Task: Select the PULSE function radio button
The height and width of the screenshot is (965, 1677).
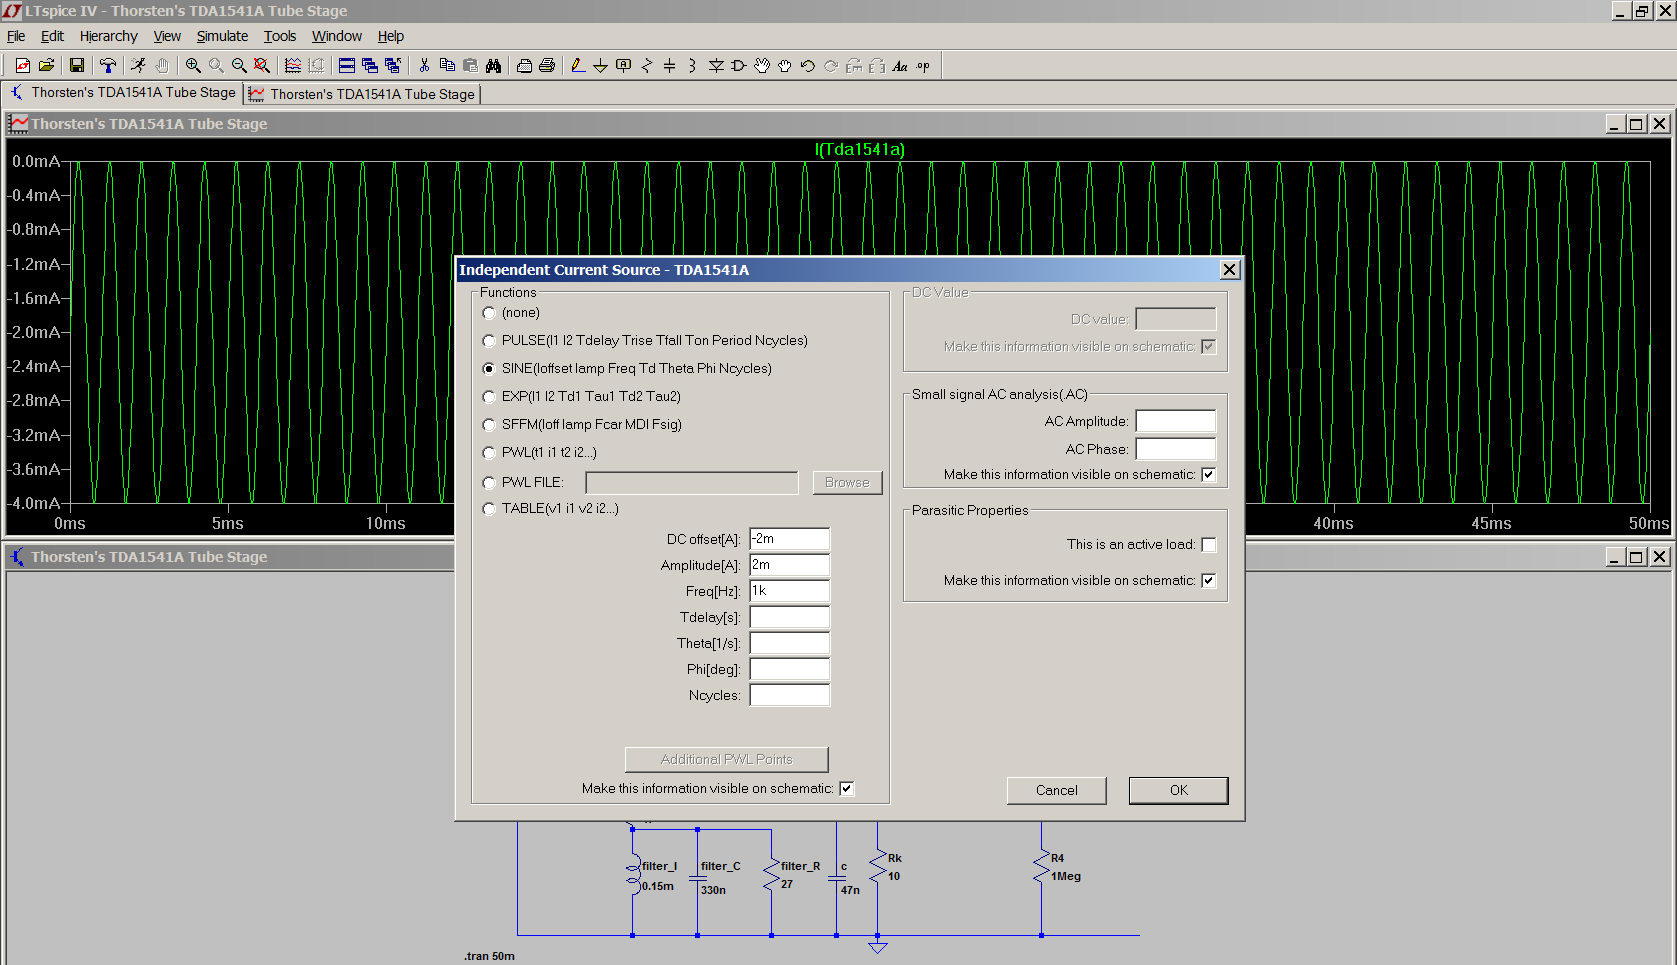Action: coord(489,341)
